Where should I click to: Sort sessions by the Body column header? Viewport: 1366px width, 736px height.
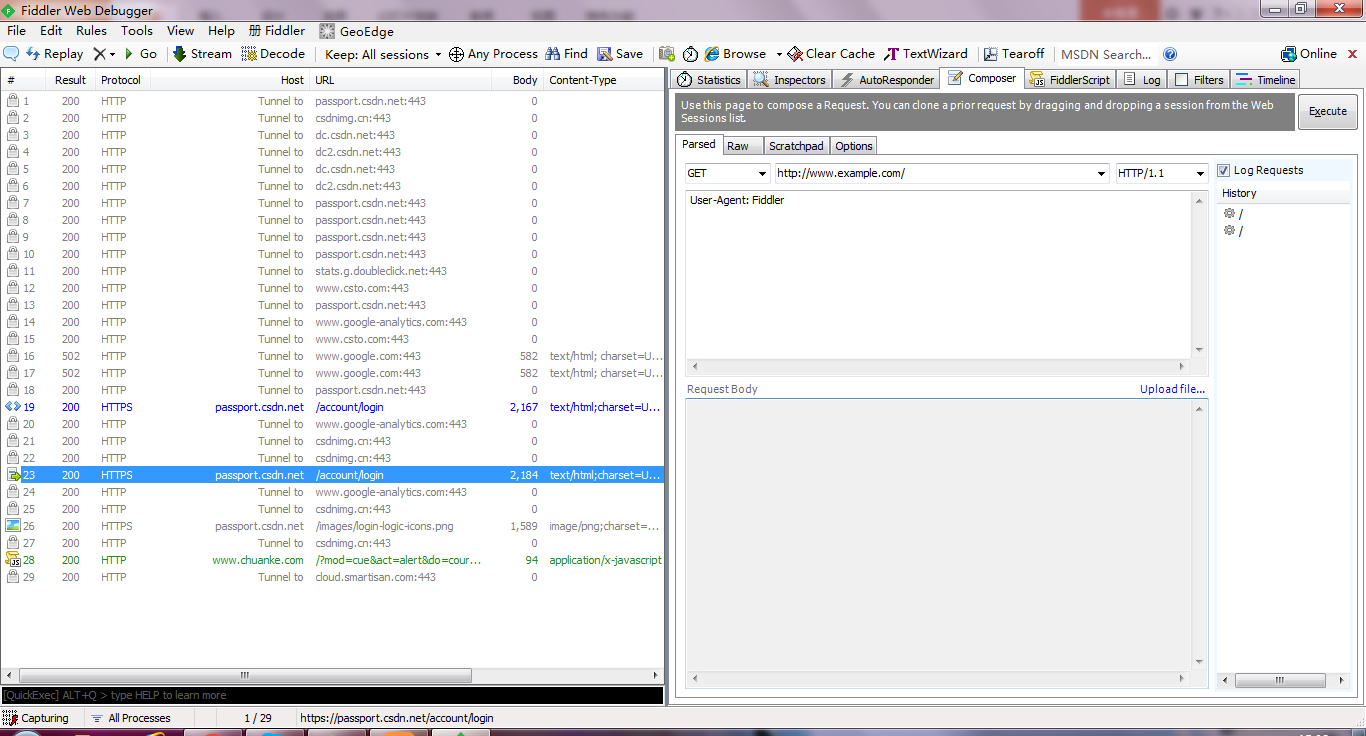coord(517,80)
